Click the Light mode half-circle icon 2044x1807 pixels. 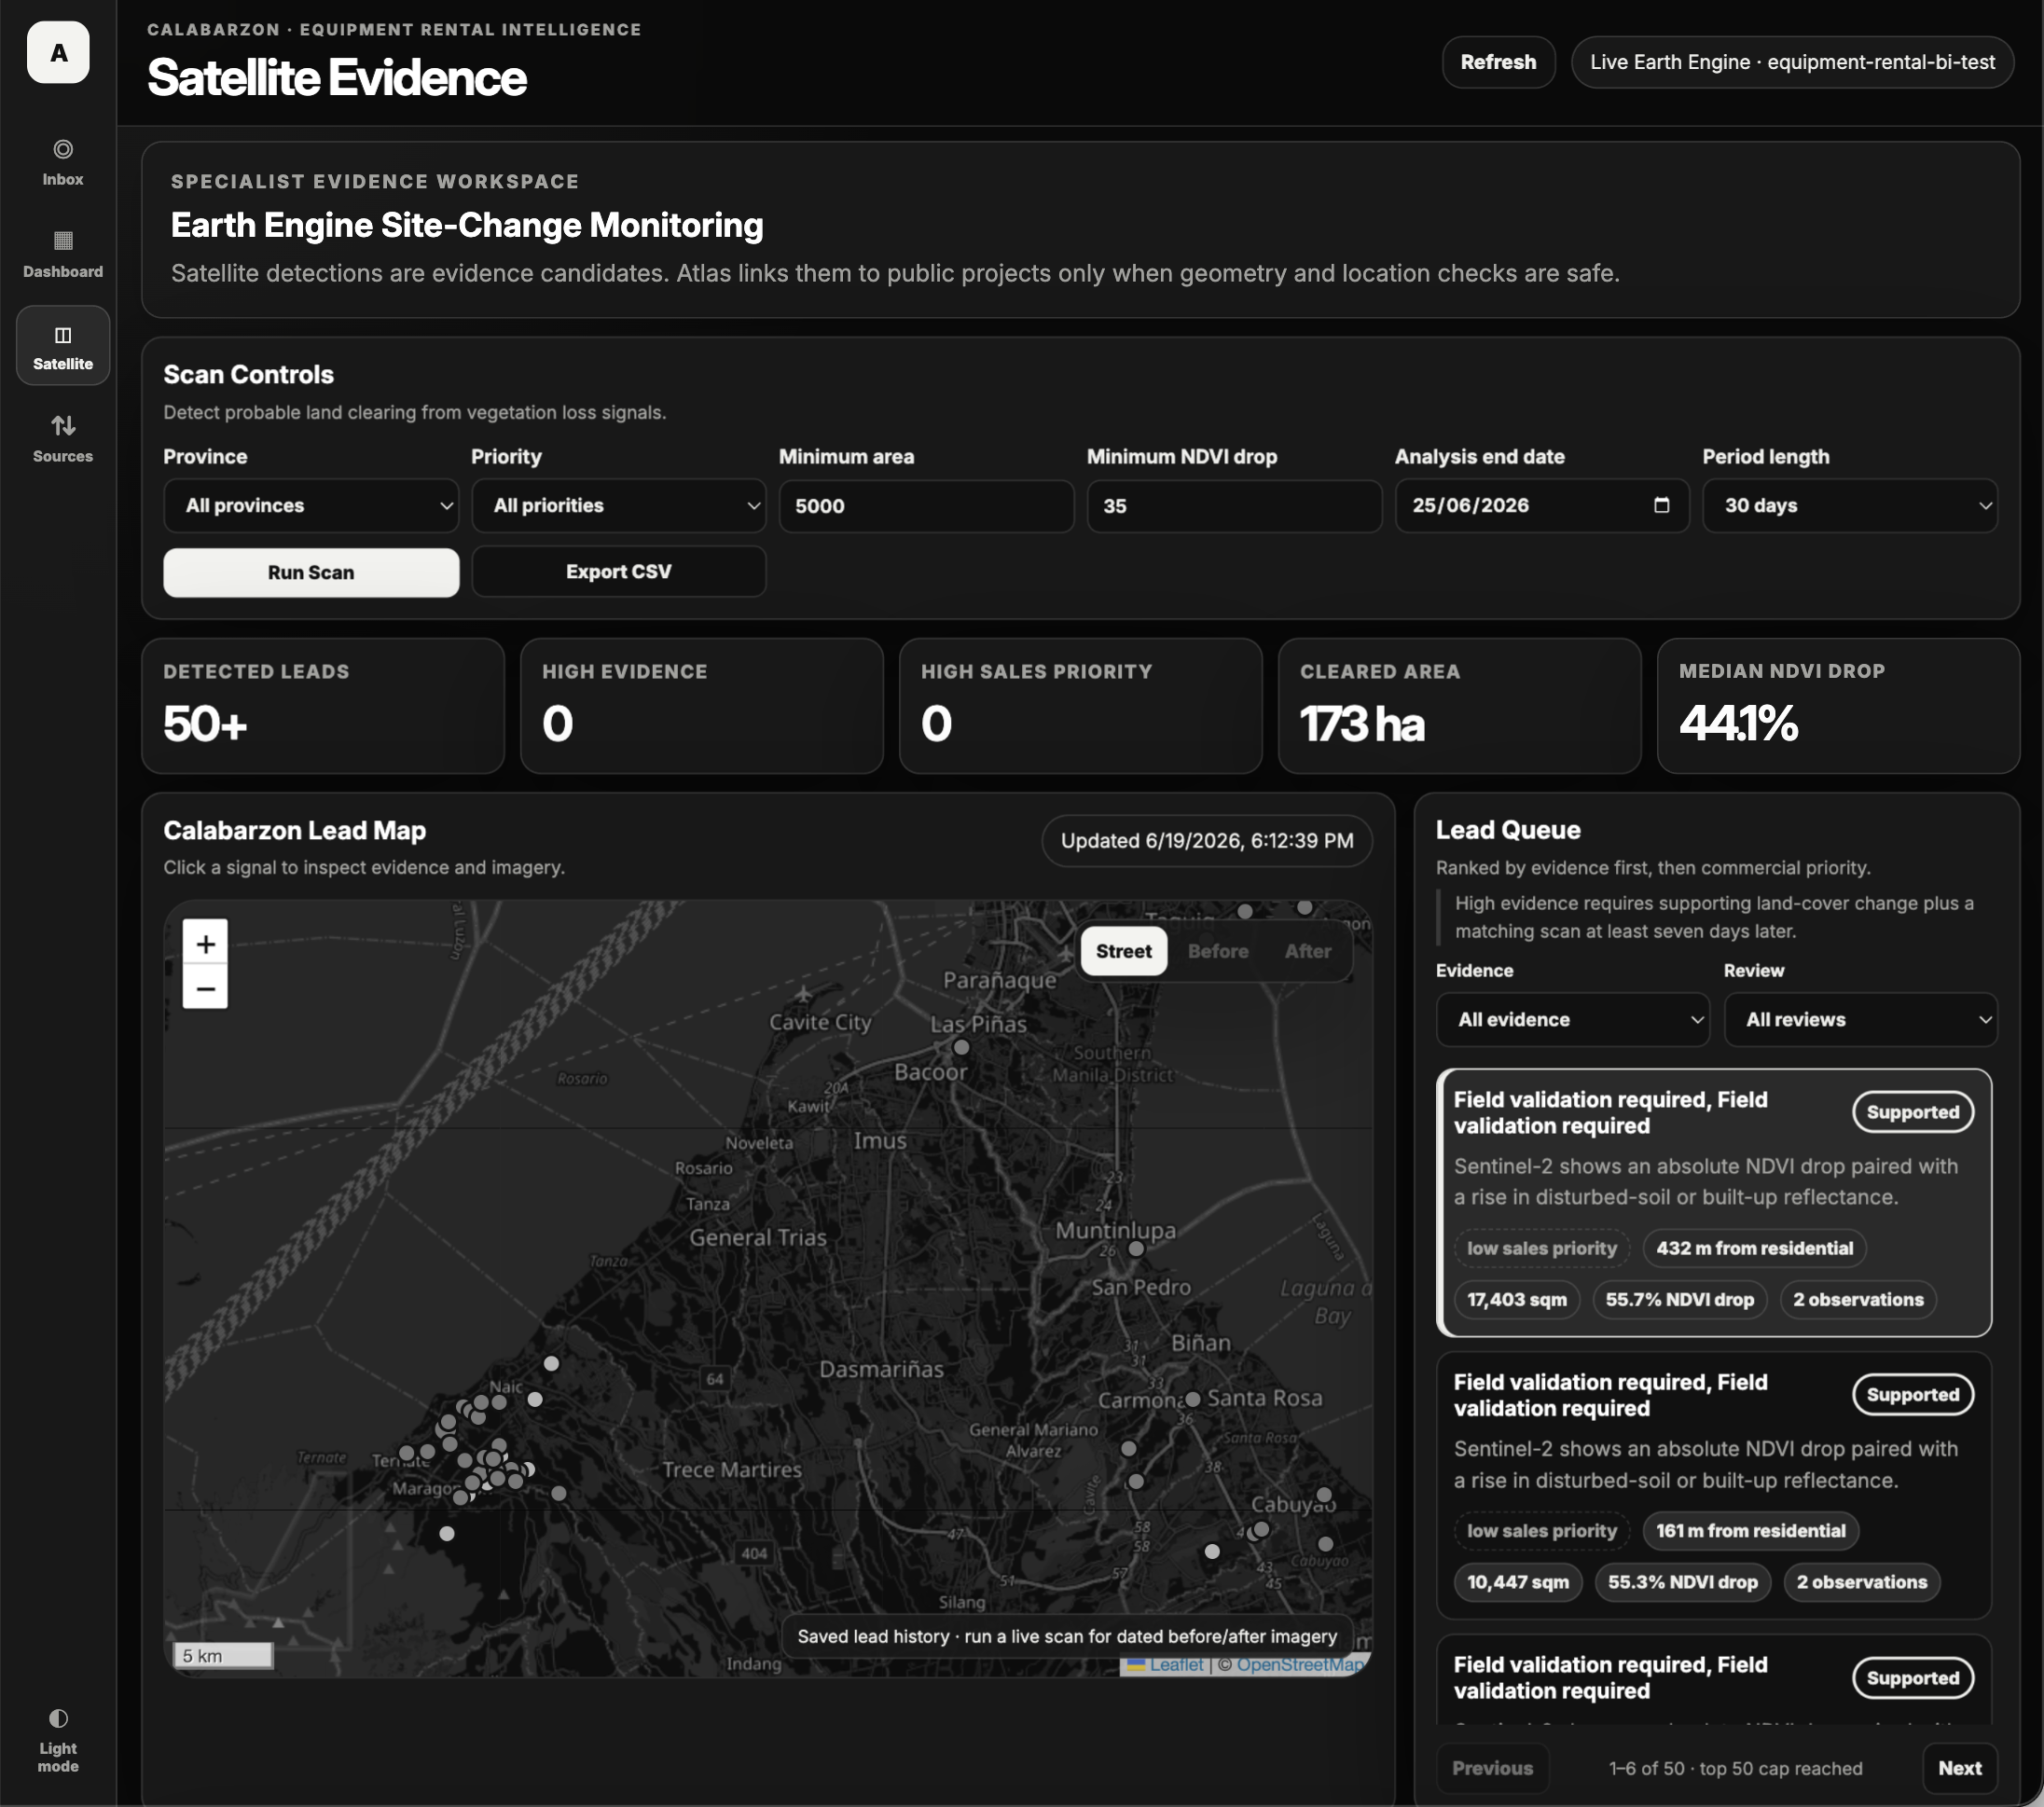pyautogui.click(x=58, y=1718)
